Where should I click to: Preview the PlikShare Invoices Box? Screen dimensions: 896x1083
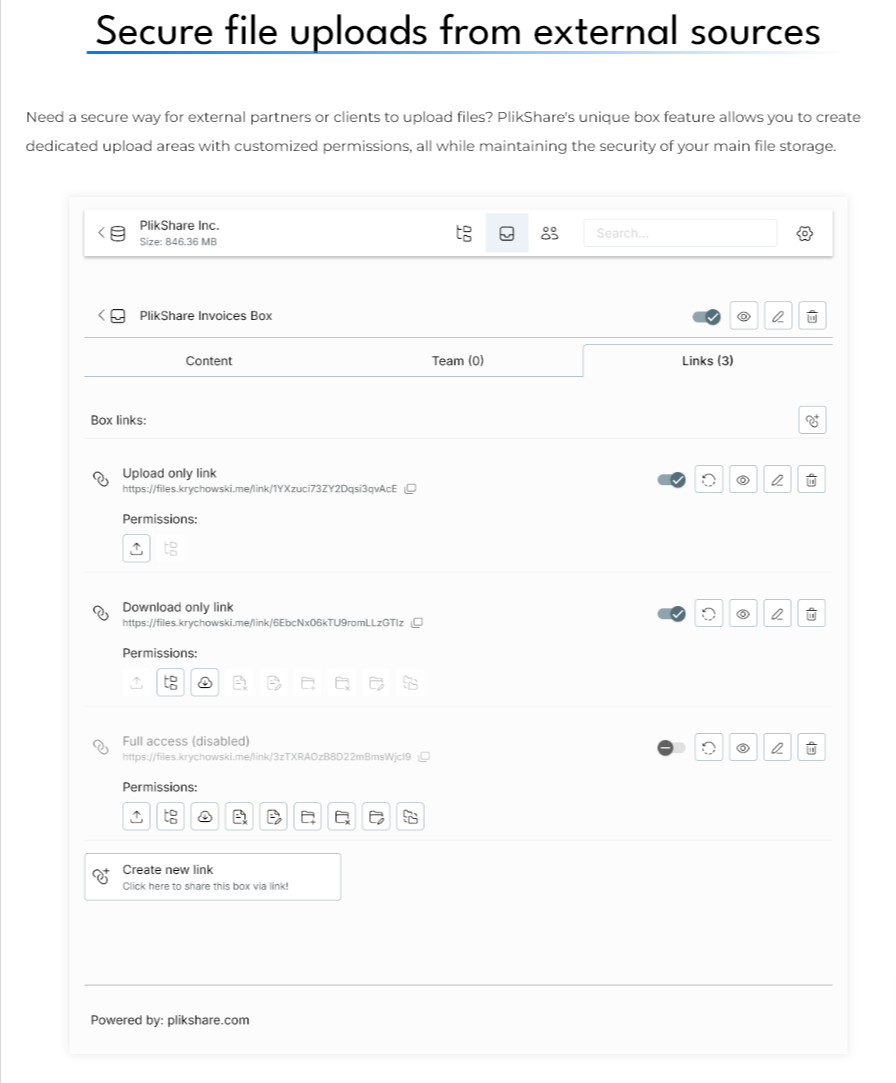(744, 316)
